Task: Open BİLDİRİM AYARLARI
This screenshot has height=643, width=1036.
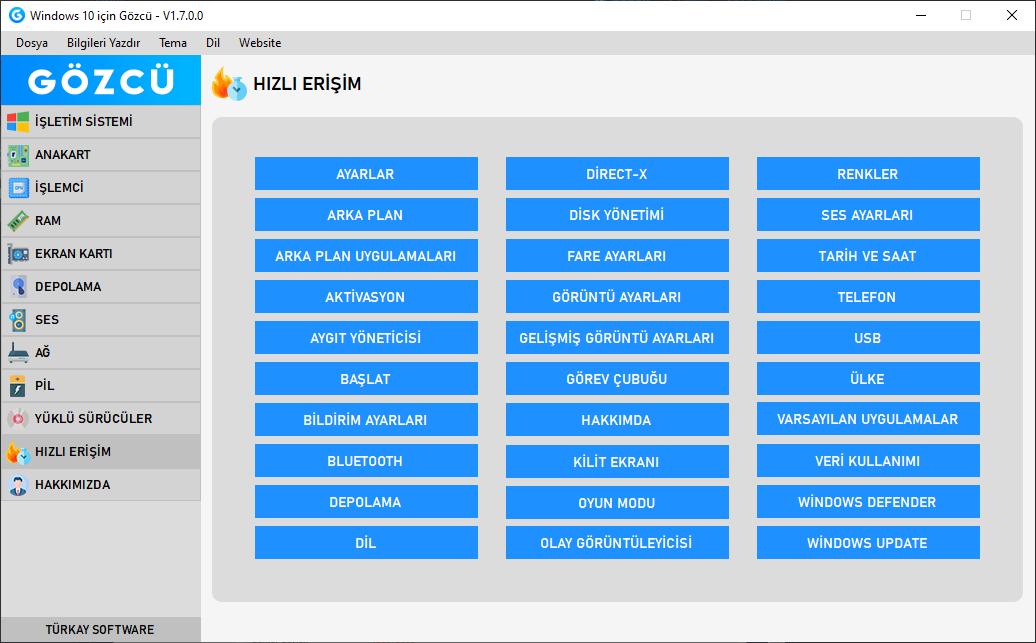Action: click(x=366, y=420)
